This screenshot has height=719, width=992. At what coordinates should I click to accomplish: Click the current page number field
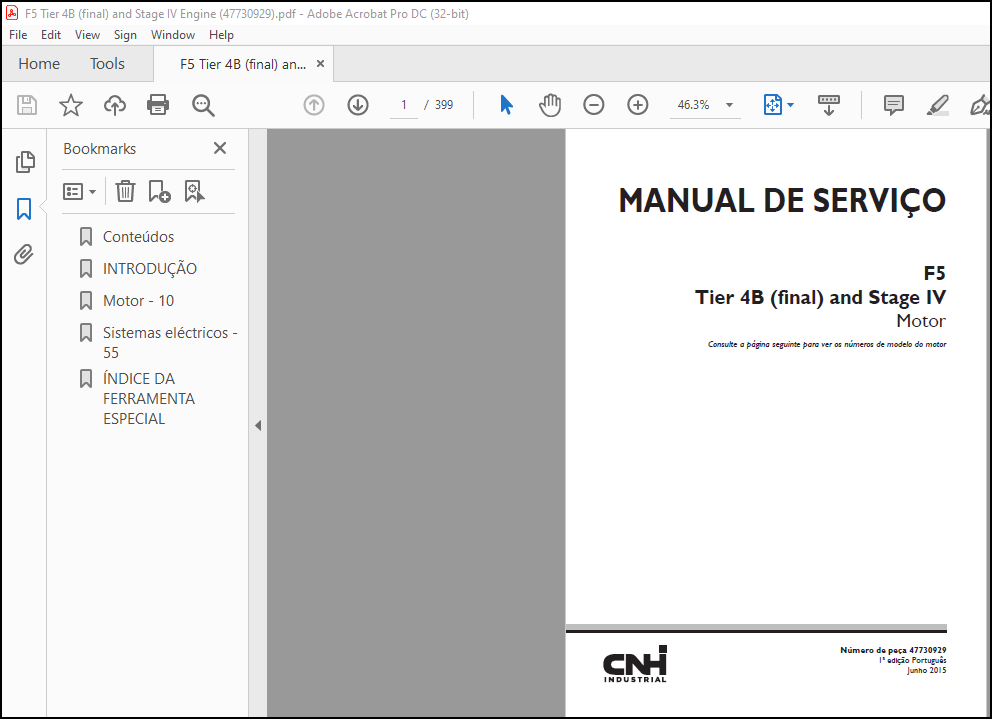(x=404, y=105)
